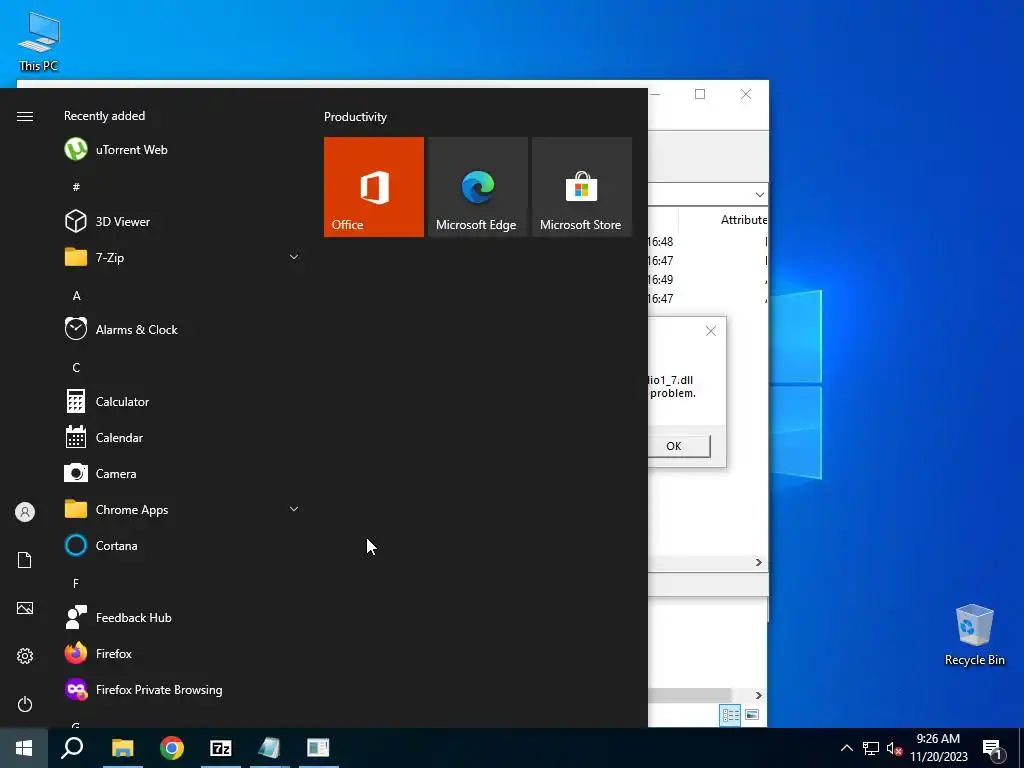Open Chrome Apps folder entry
The width and height of the screenshot is (1024, 768).
click(182, 509)
